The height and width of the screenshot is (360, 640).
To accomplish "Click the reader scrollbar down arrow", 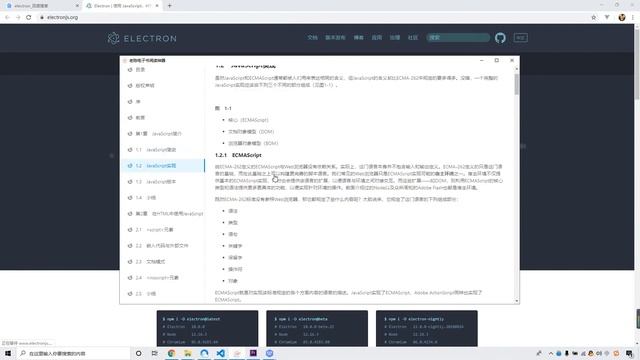I will (517, 301).
